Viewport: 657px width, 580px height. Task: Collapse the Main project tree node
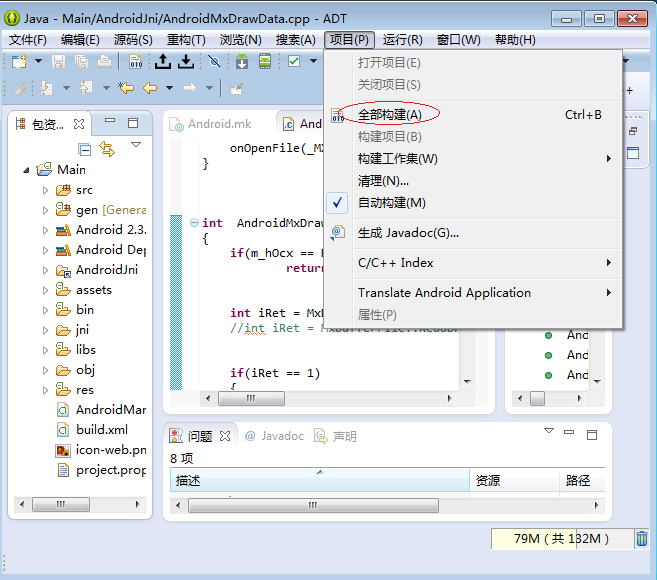(x=26, y=170)
